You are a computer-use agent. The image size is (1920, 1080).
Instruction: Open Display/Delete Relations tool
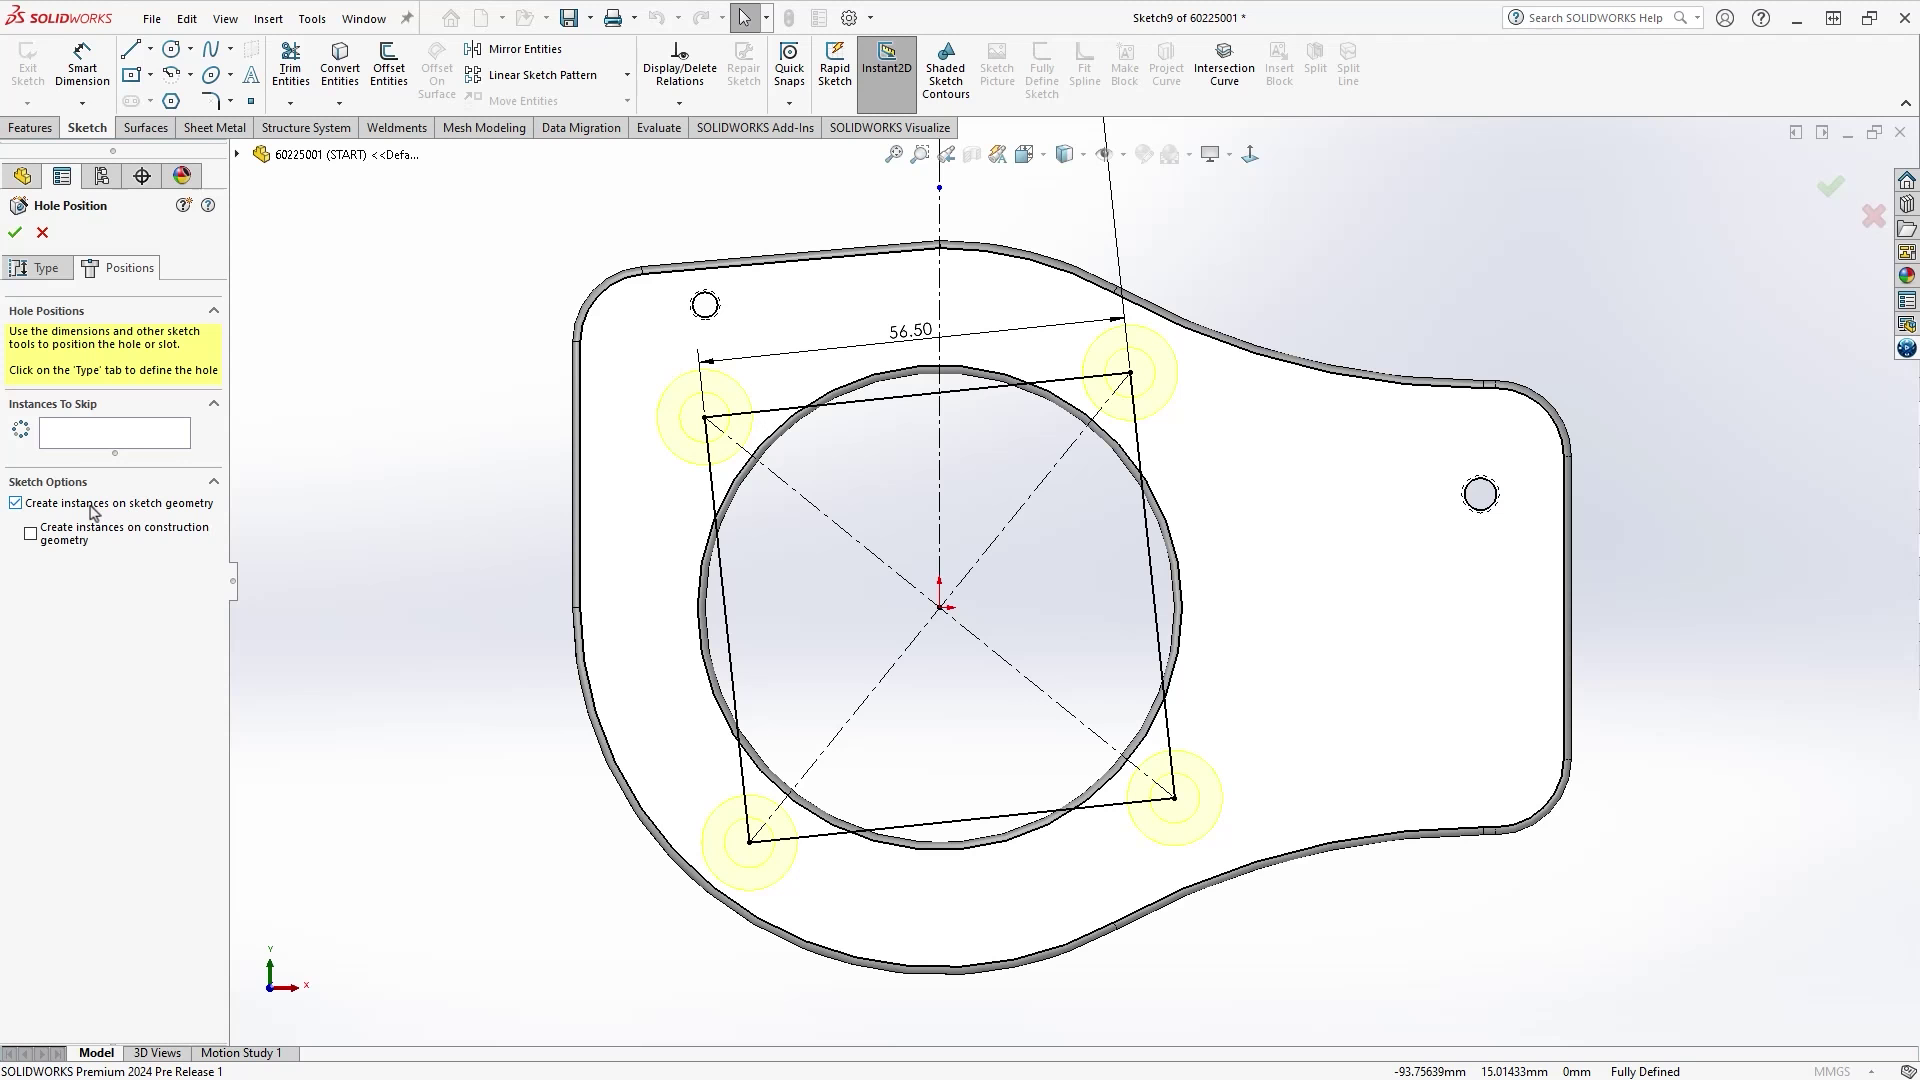679,64
